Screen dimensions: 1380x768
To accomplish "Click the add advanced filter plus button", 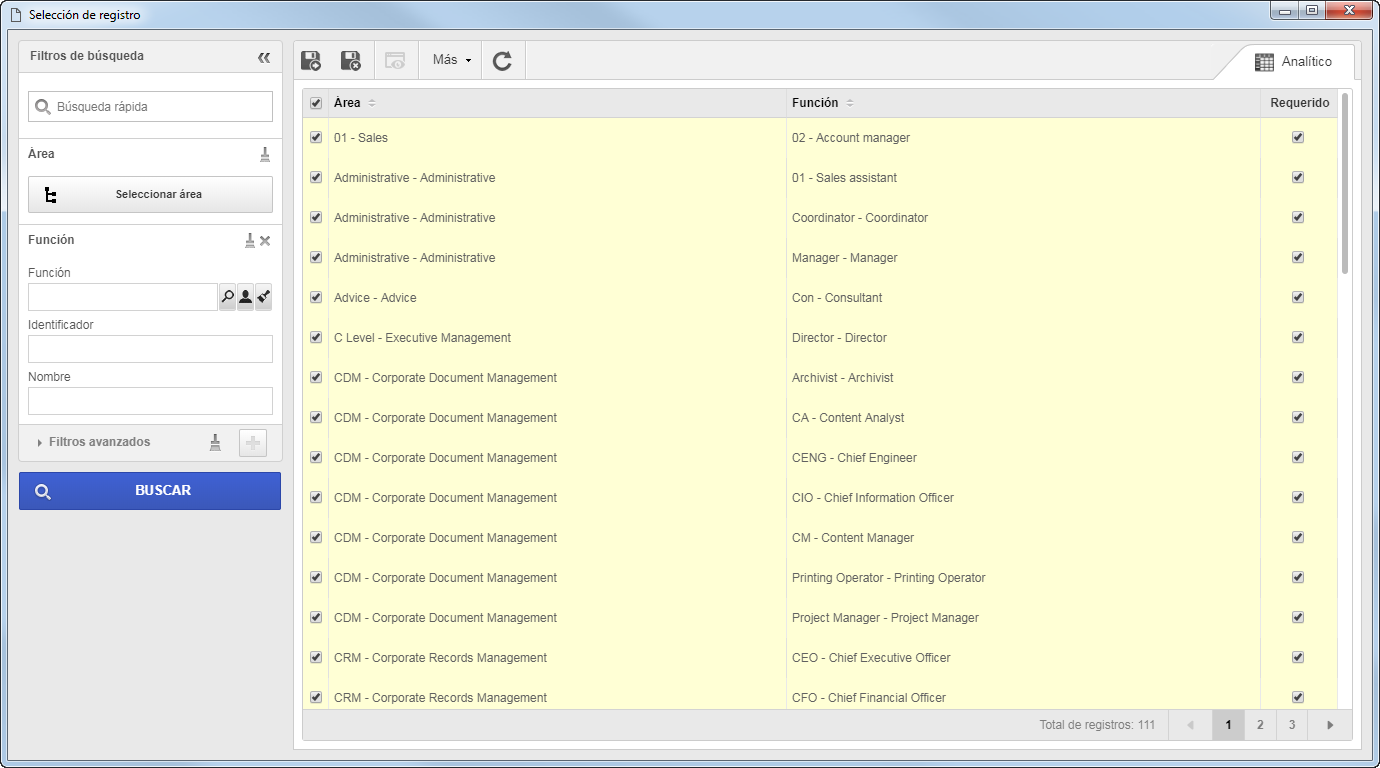I will click(253, 442).
